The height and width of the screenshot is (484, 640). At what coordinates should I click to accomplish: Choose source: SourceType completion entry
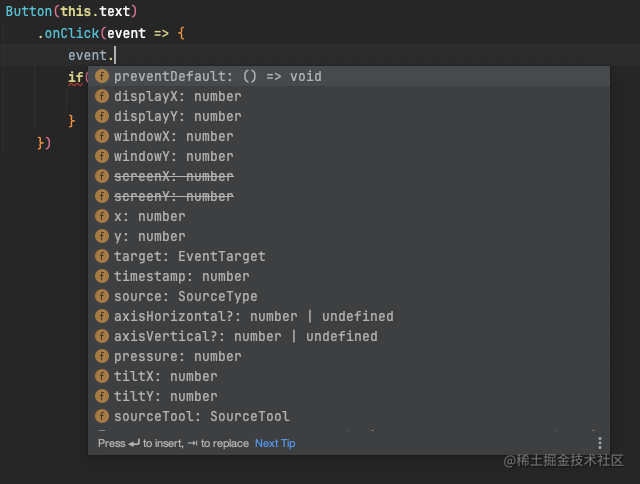tap(349, 296)
